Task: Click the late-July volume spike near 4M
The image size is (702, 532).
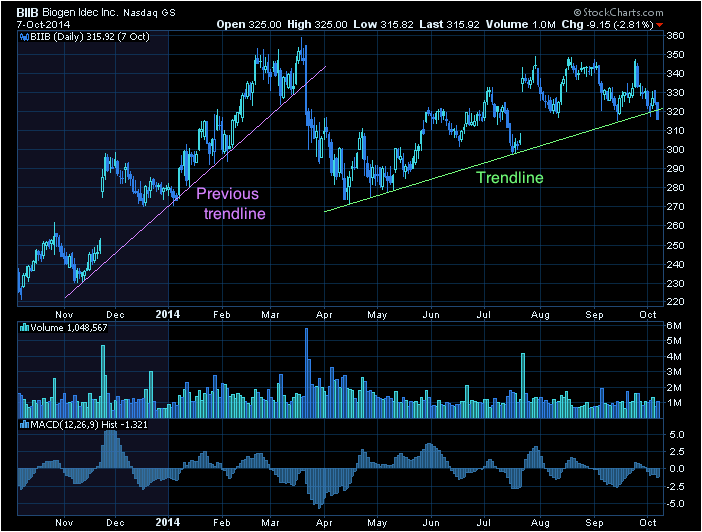Action: point(523,386)
